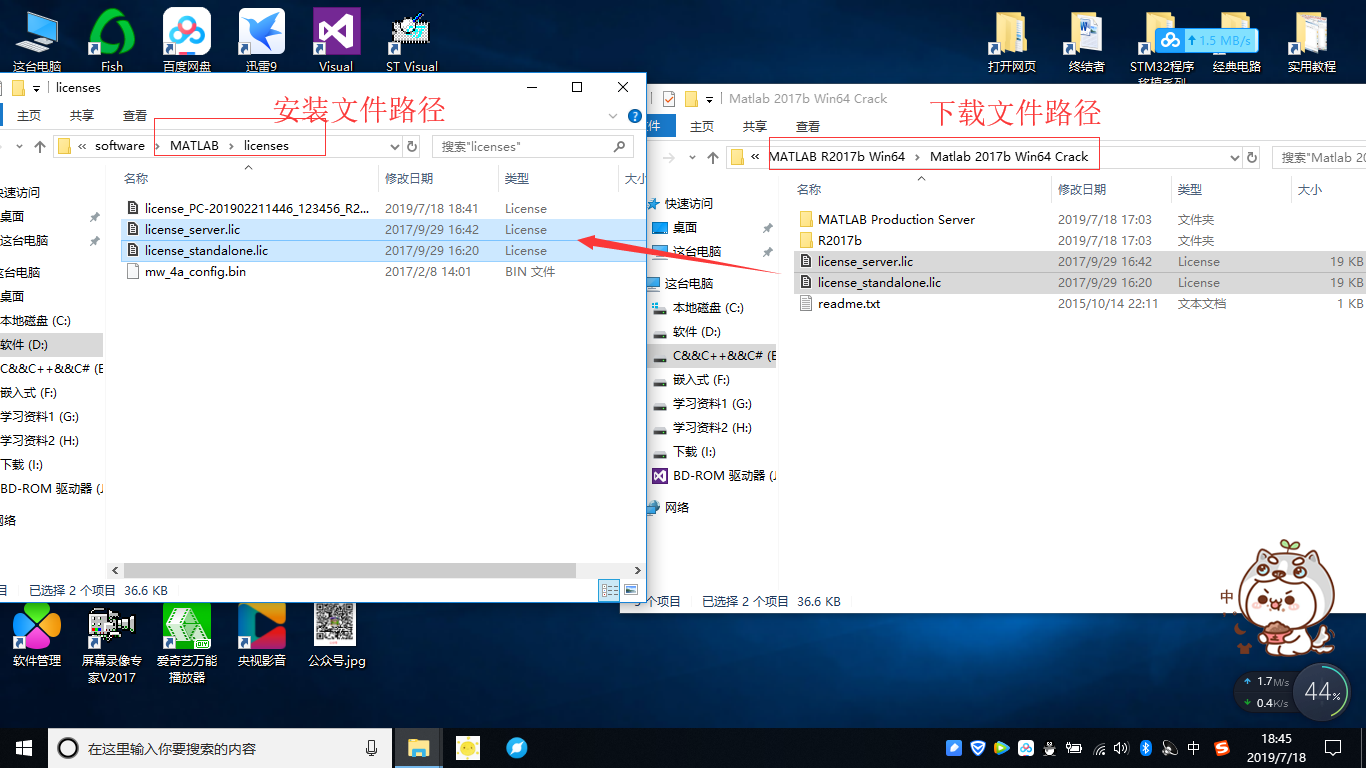Open the 实用教程 desktop folder

pos(1311,40)
